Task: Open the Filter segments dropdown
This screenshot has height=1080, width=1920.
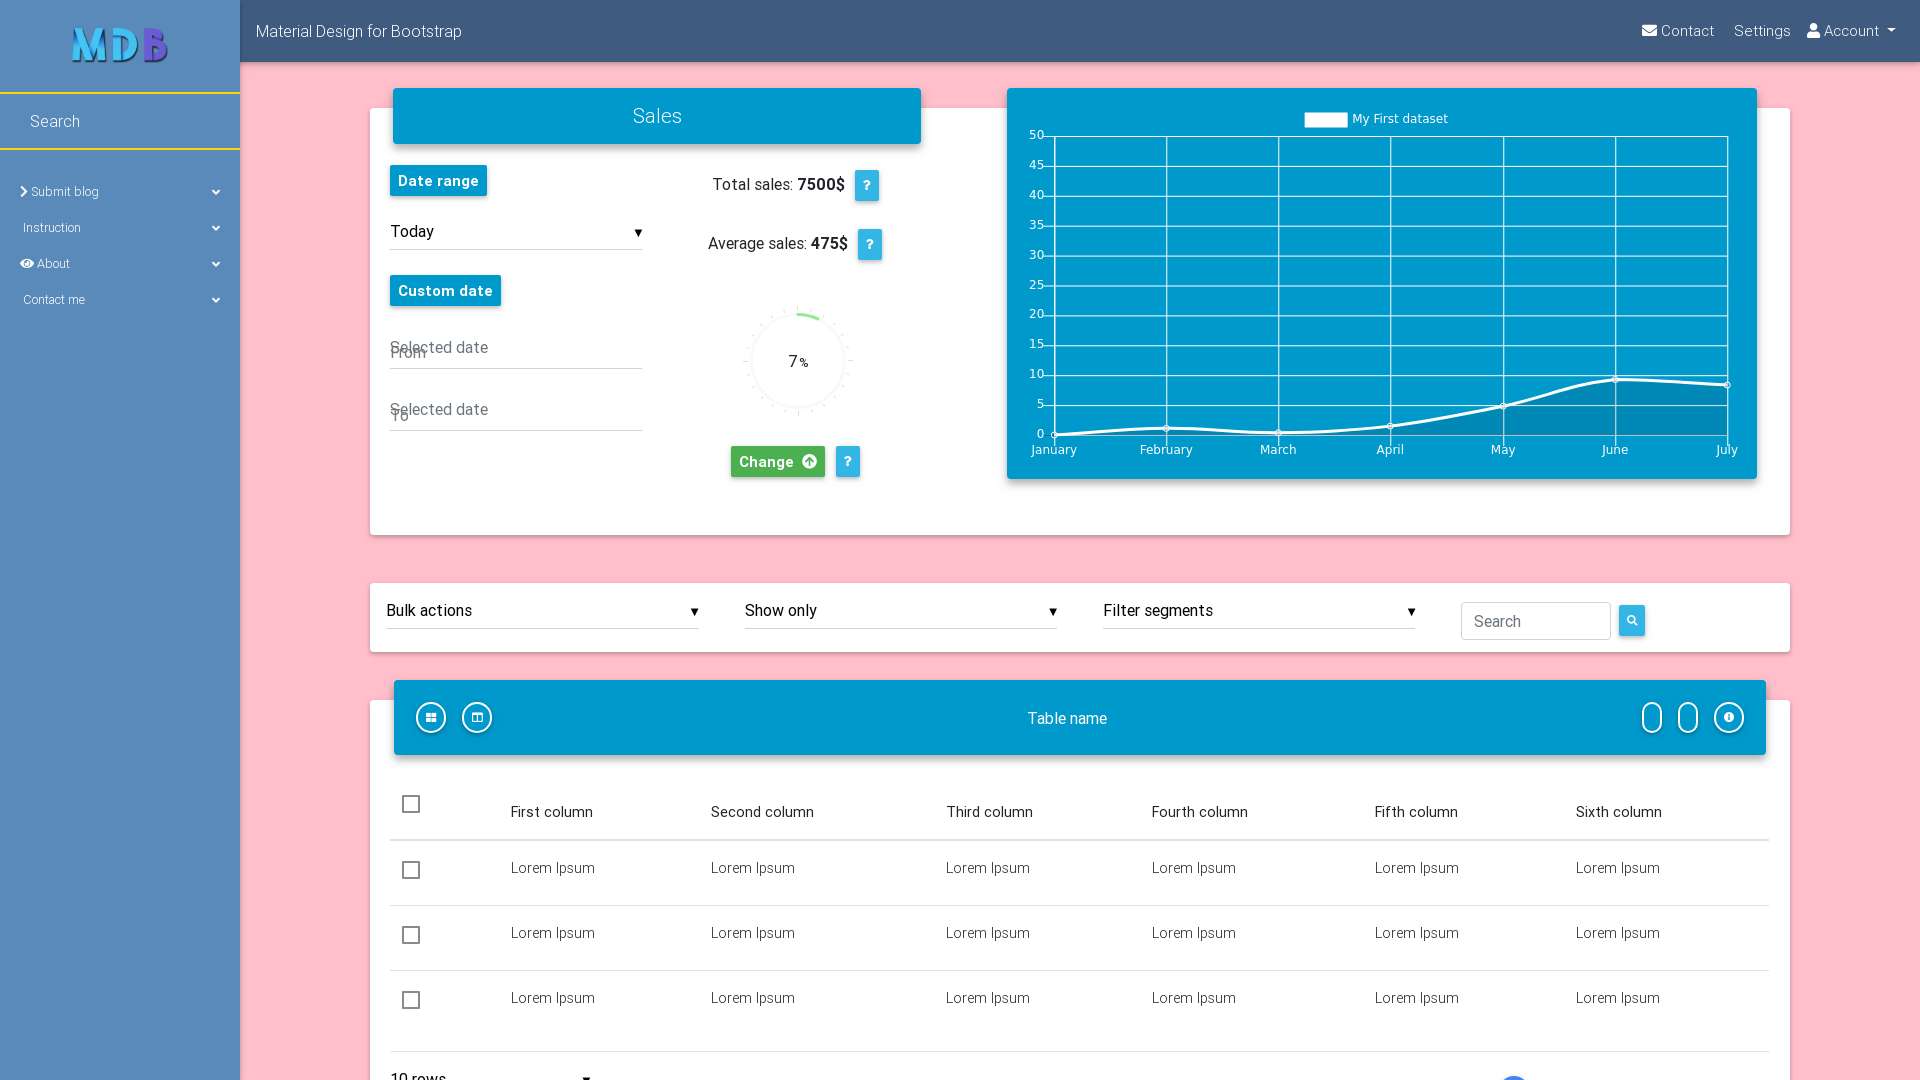Action: coord(1259,611)
